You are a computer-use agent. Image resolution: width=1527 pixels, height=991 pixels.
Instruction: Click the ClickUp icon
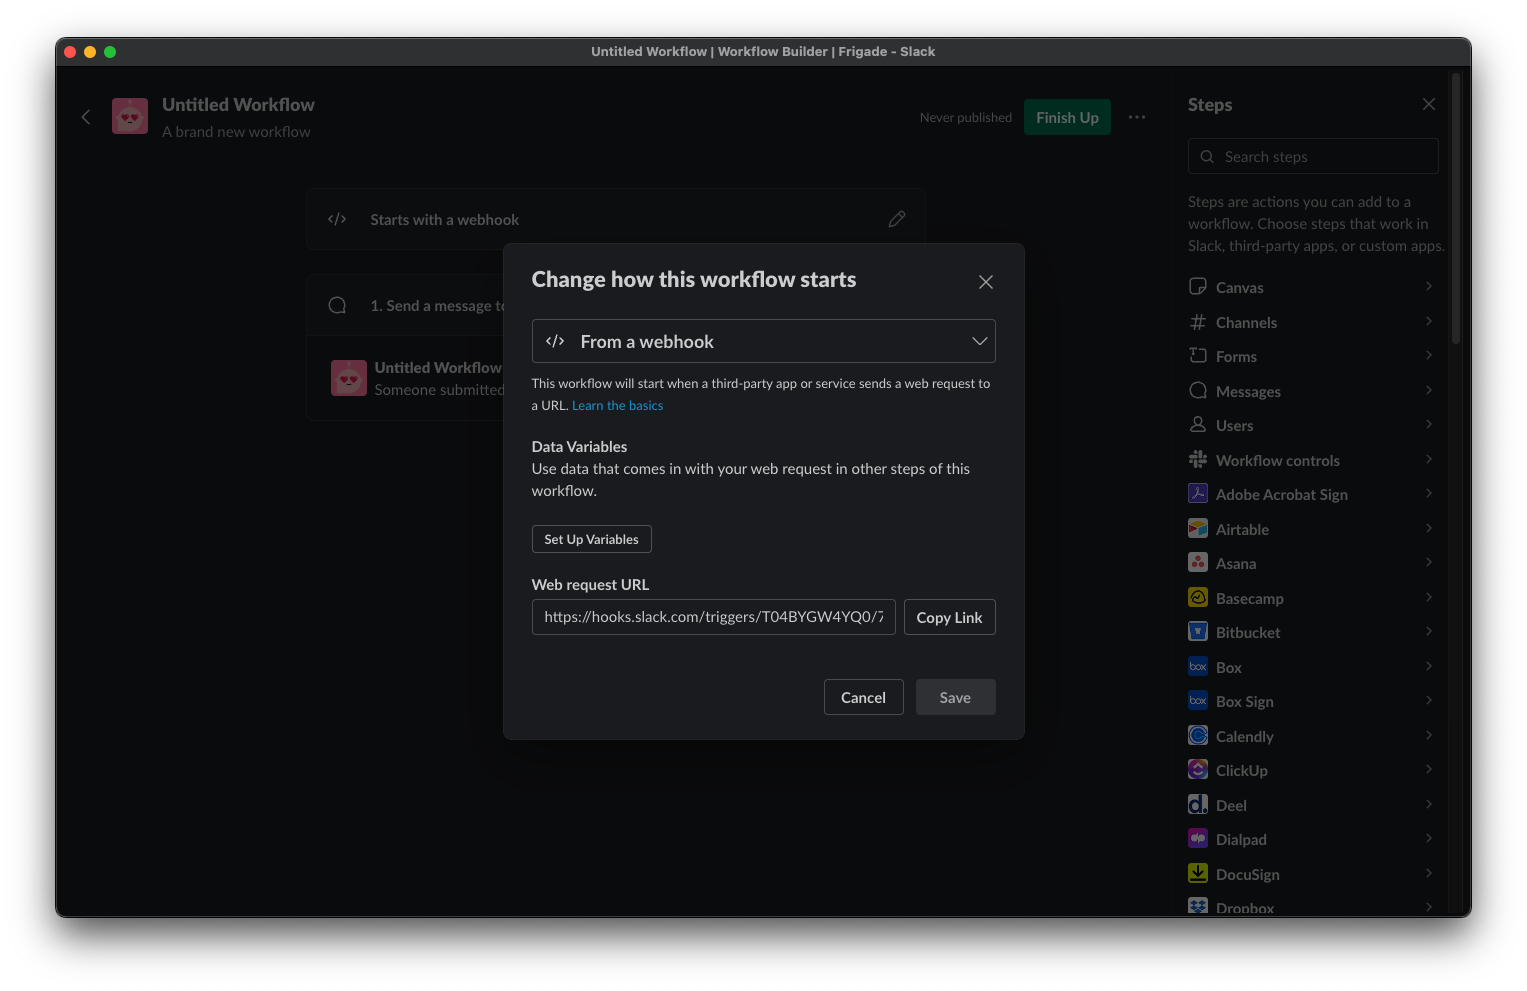1198,769
